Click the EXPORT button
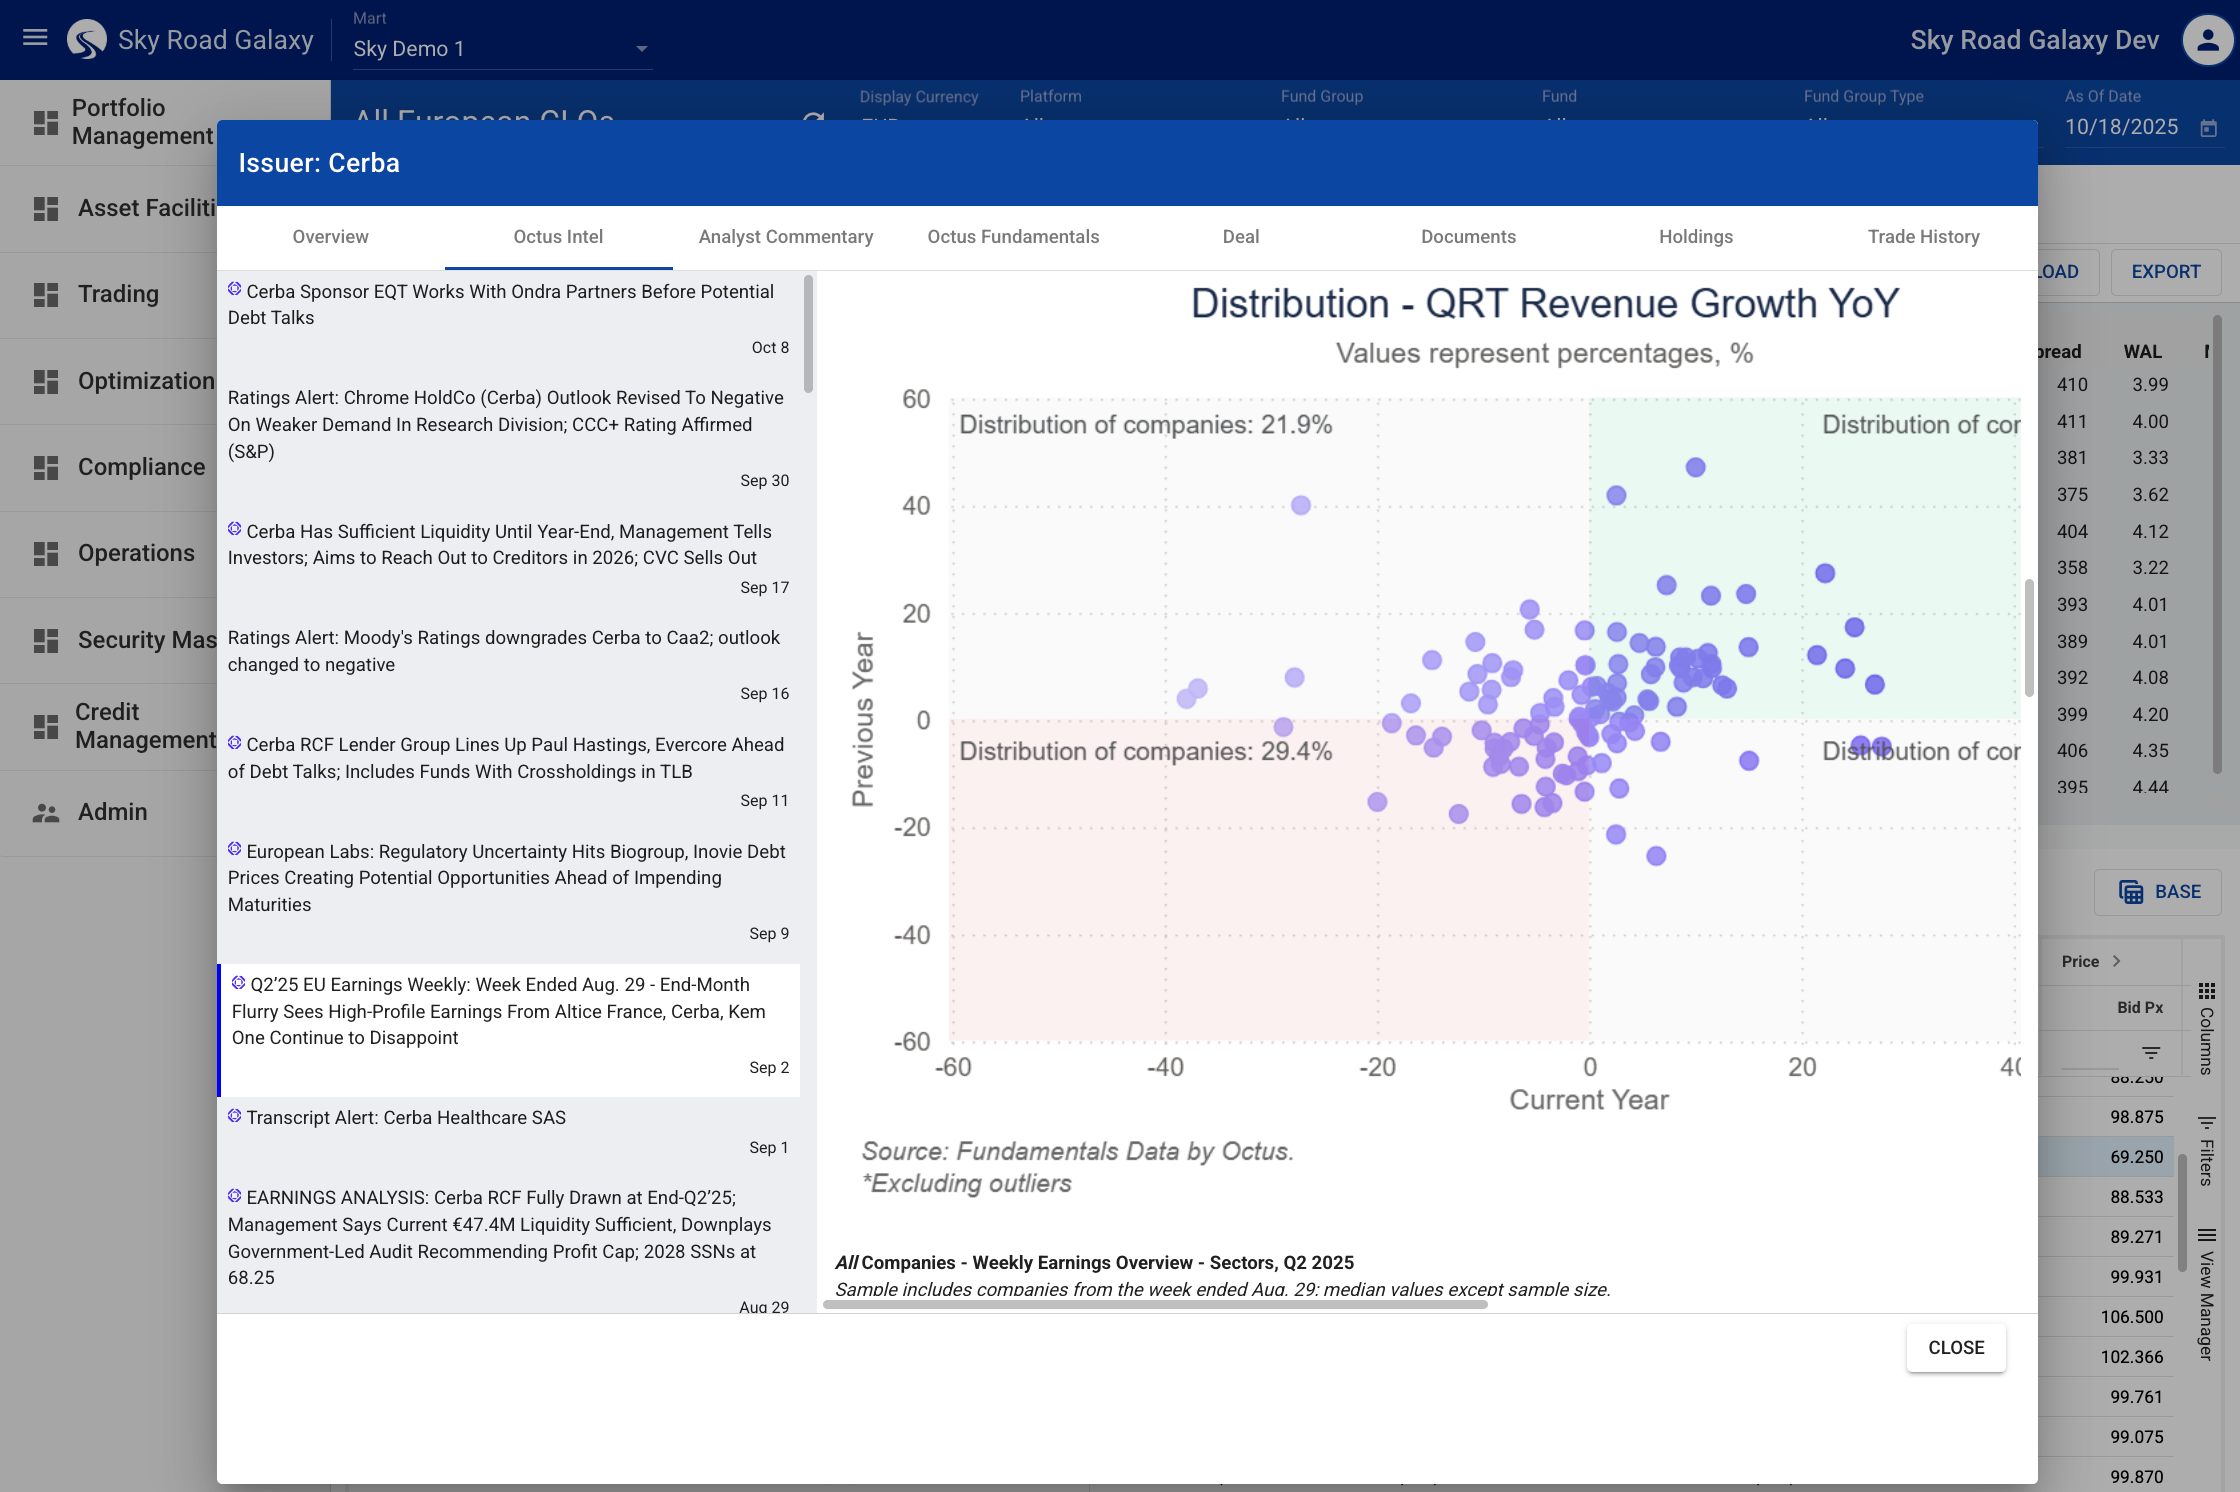 pyautogui.click(x=2165, y=272)
